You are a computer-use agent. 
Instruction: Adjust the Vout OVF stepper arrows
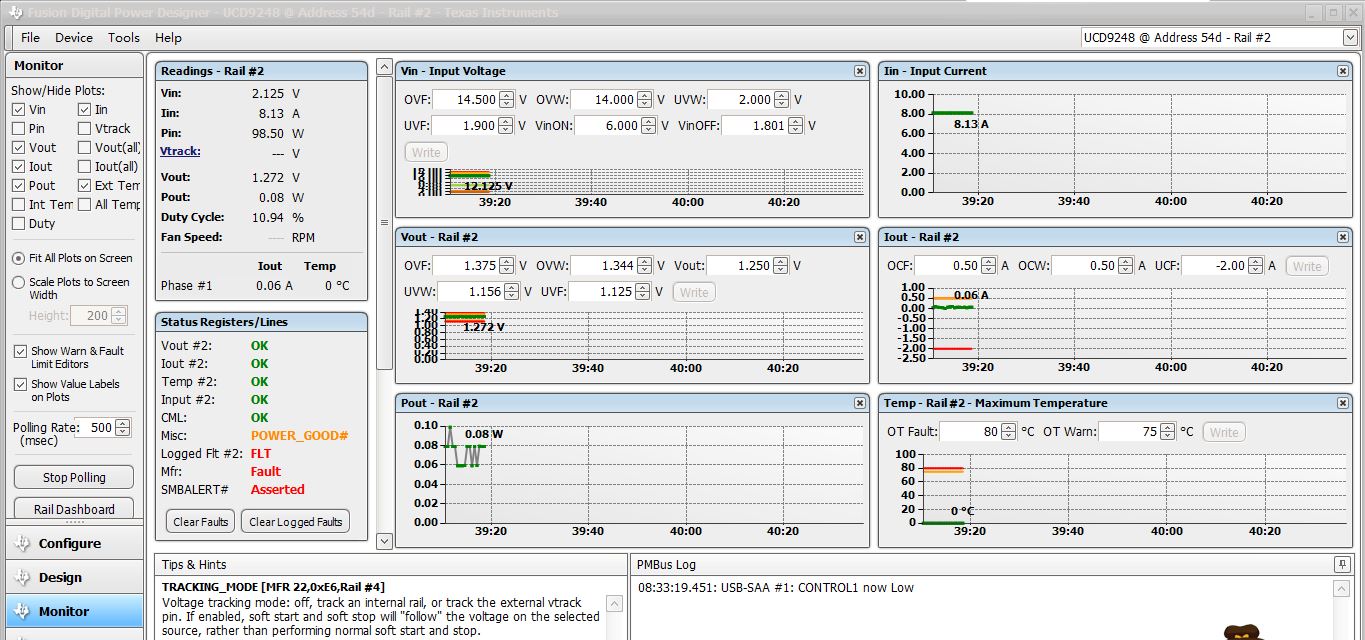506,266
